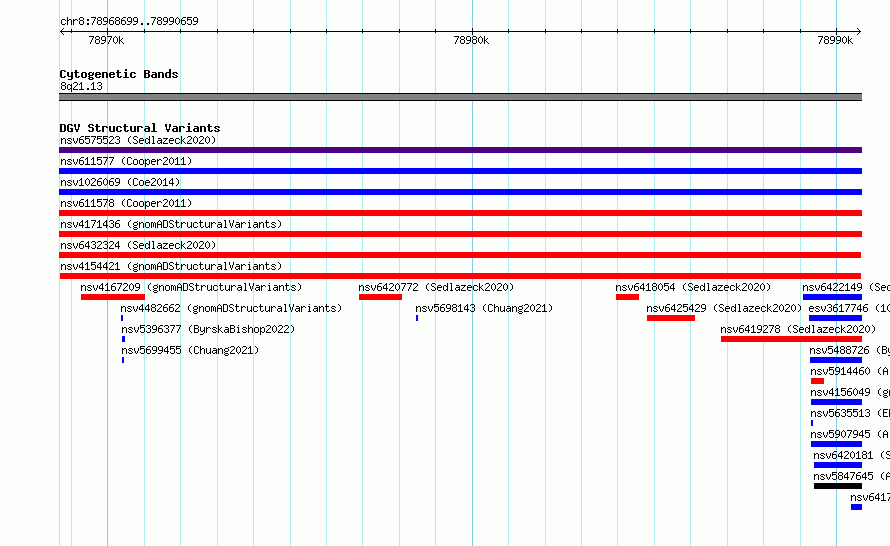Screen dimensions: 890x546
Task: Open nsv1026069 (Coe2014) label
Action: 120,182
